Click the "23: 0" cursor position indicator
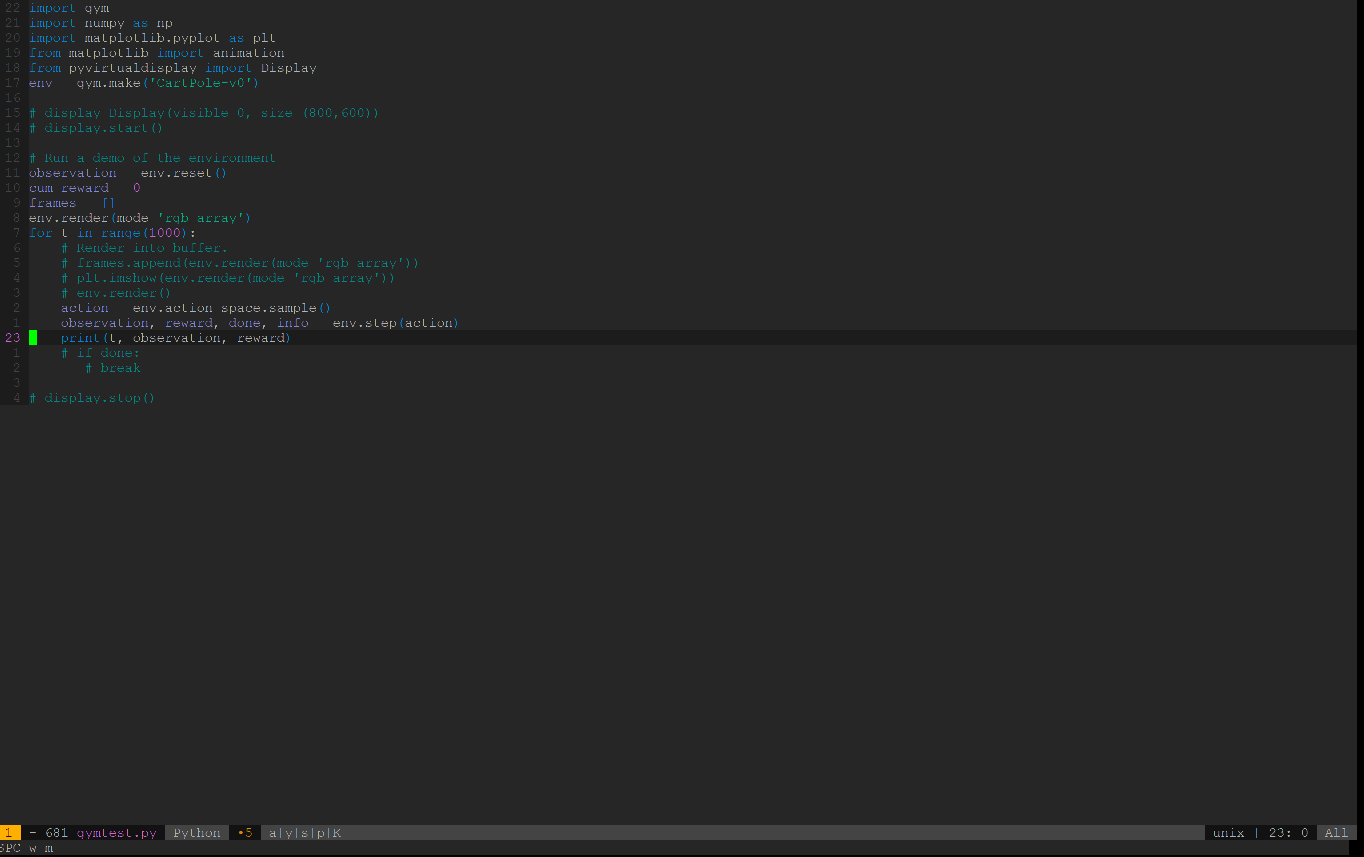Image resolution: width=1364 pixels, height=857 pixels. coord(1290,832)
